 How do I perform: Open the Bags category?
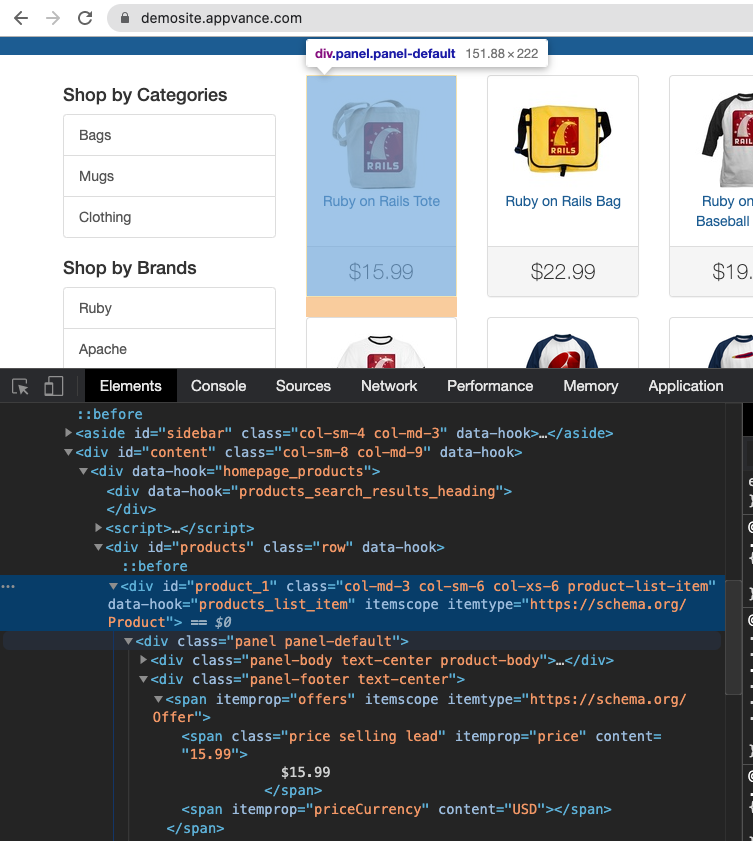tap(169, 135)
